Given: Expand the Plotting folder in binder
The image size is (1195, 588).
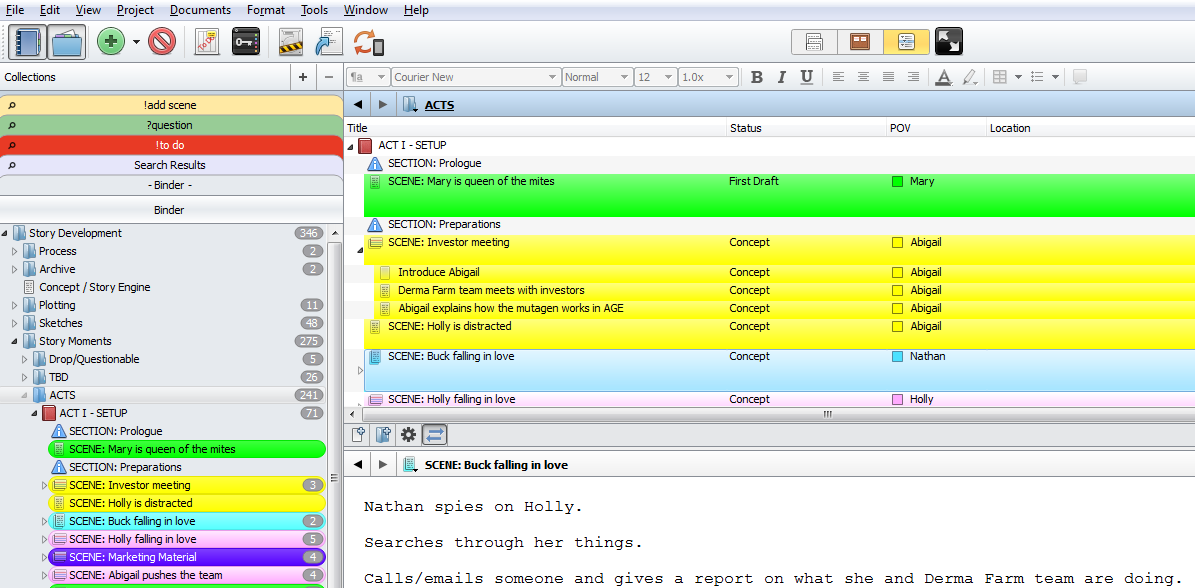Looking at the screenshot, I should (x=14, y=305).
